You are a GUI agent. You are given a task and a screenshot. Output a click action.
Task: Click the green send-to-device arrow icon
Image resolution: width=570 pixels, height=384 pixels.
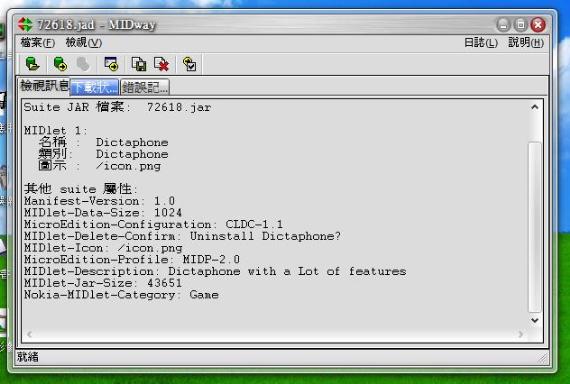click(60, 64)
